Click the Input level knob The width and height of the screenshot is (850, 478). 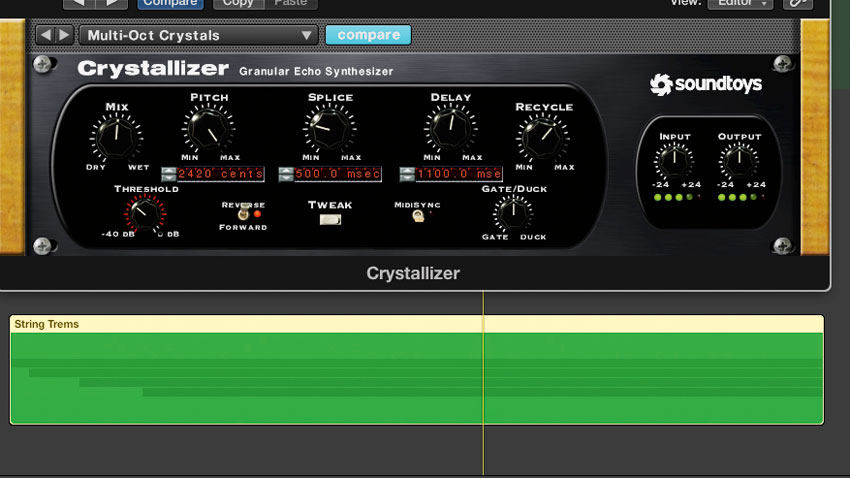(674, 161)
